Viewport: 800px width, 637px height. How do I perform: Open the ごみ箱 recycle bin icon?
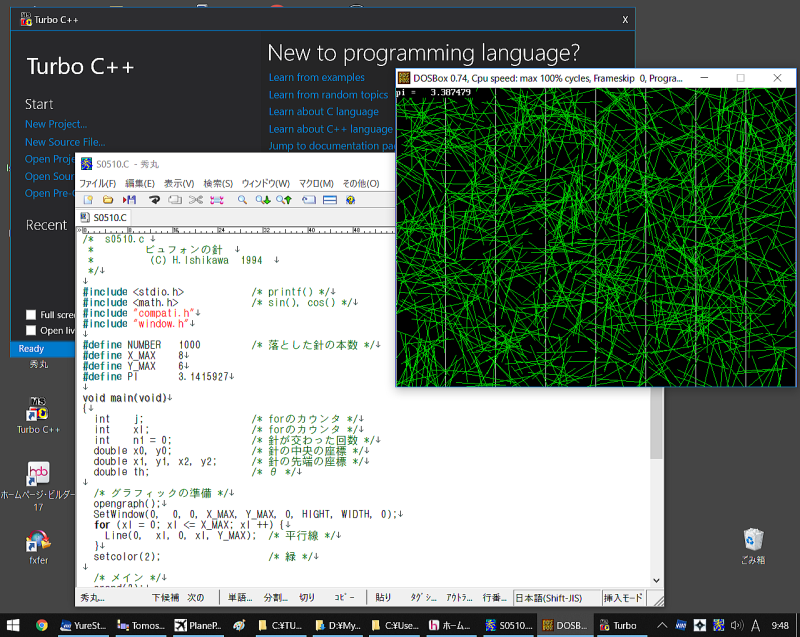point(753,547)
